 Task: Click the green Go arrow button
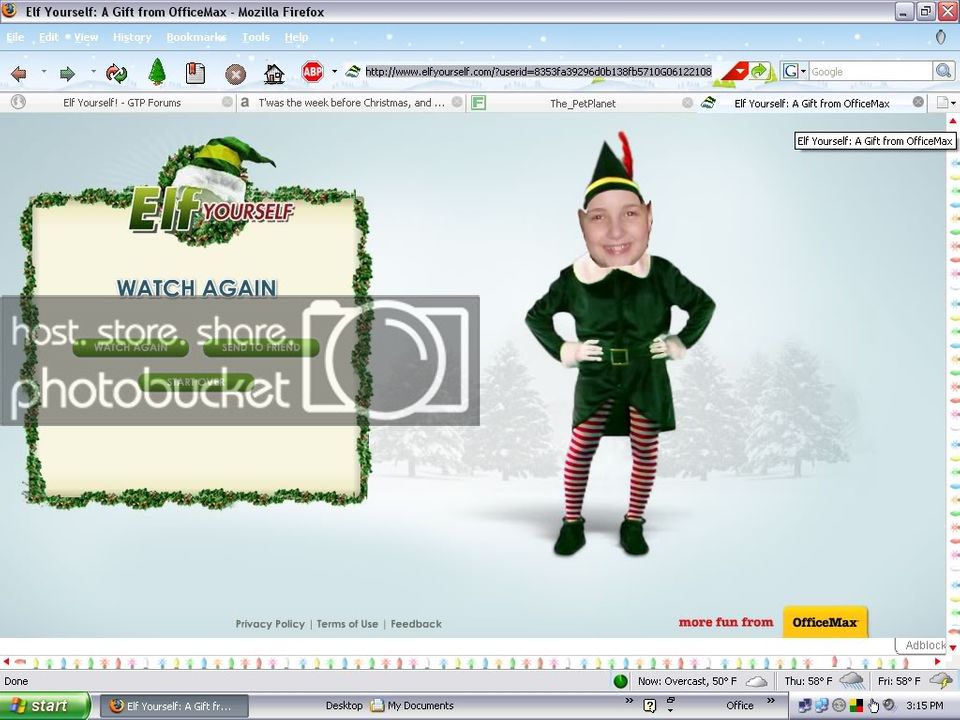point(759,71)
